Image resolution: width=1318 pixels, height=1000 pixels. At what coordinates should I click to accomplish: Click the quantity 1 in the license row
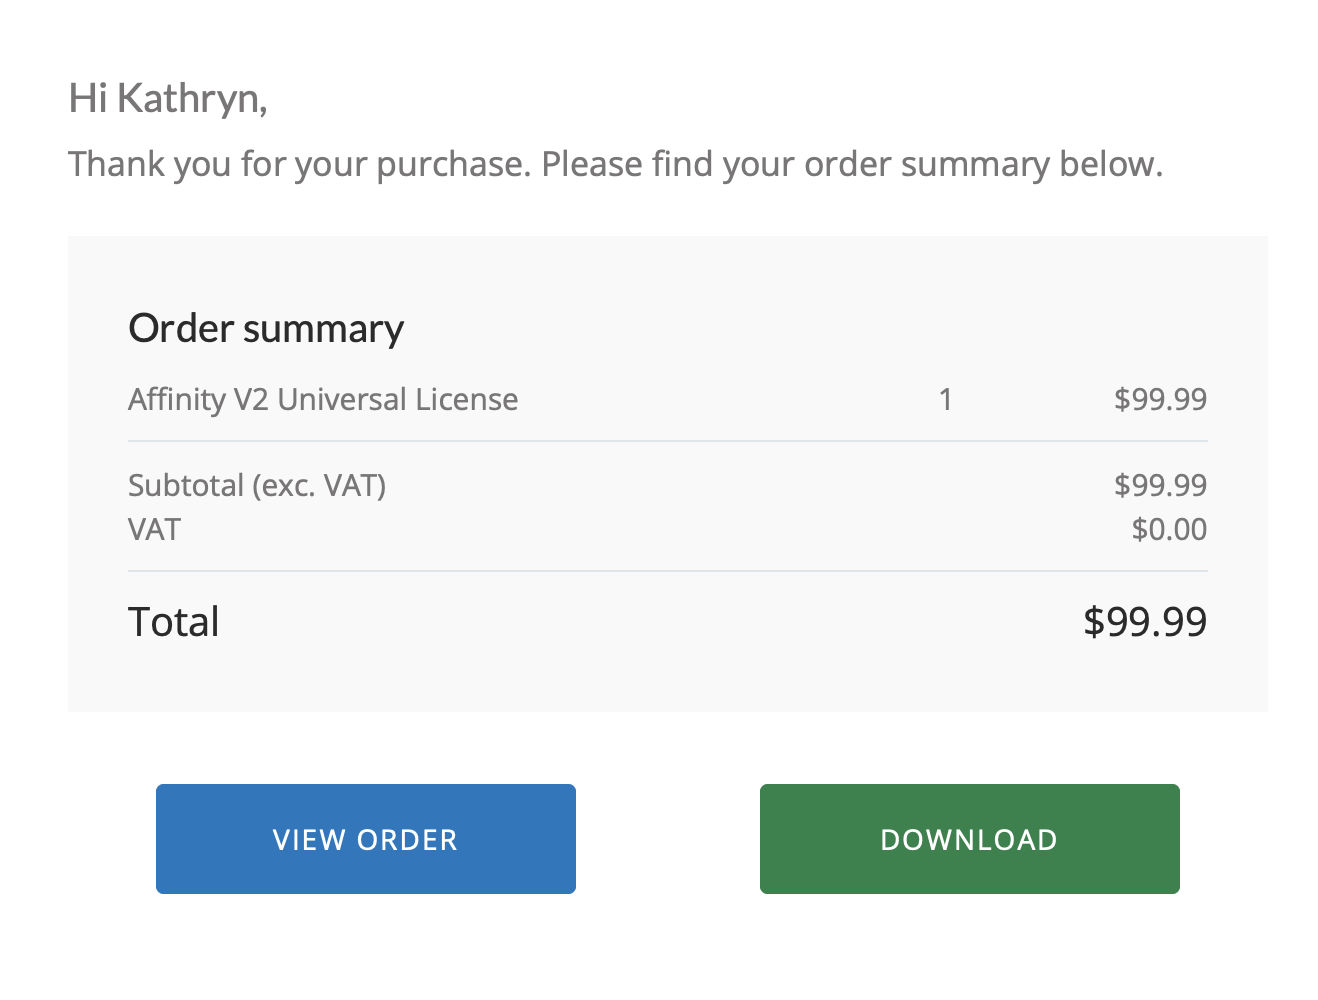945,400
